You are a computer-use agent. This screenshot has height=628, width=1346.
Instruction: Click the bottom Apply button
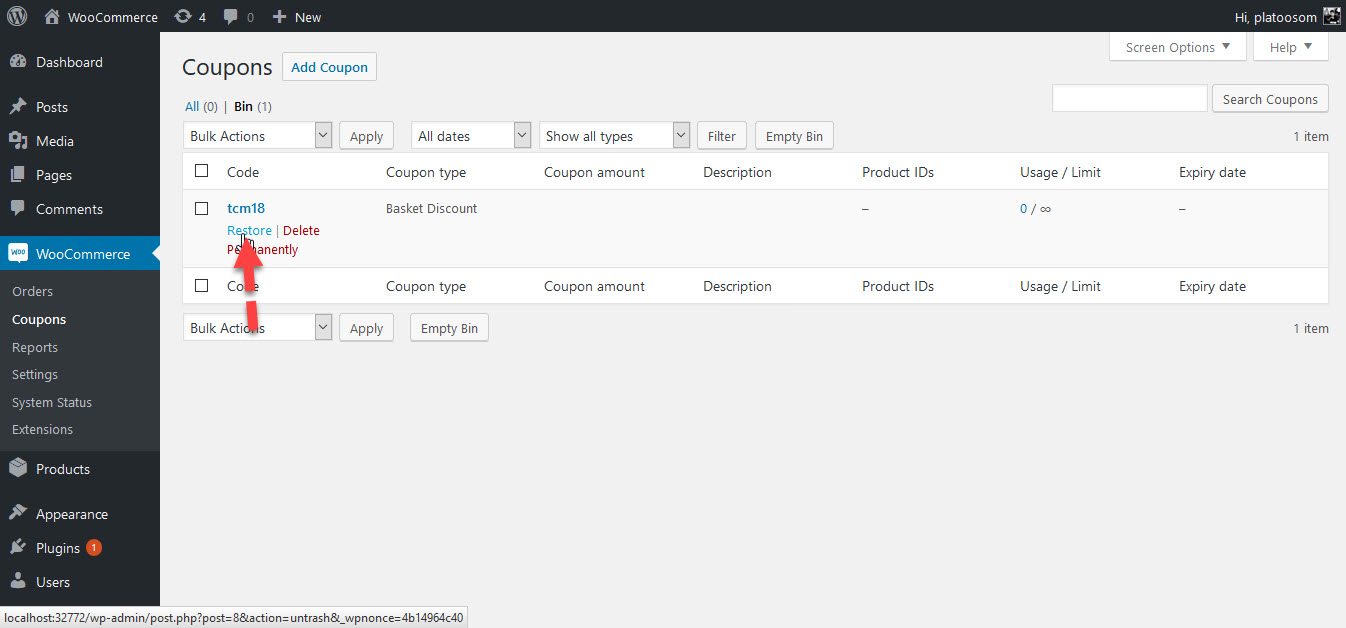coord(366,328)
